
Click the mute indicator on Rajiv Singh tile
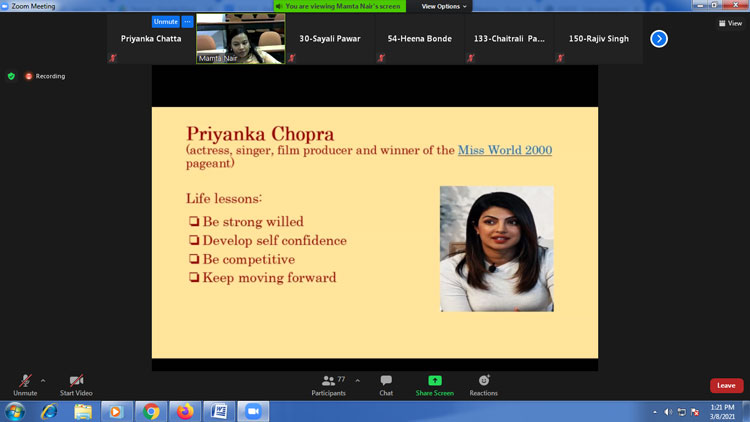[x=560, y=58]
